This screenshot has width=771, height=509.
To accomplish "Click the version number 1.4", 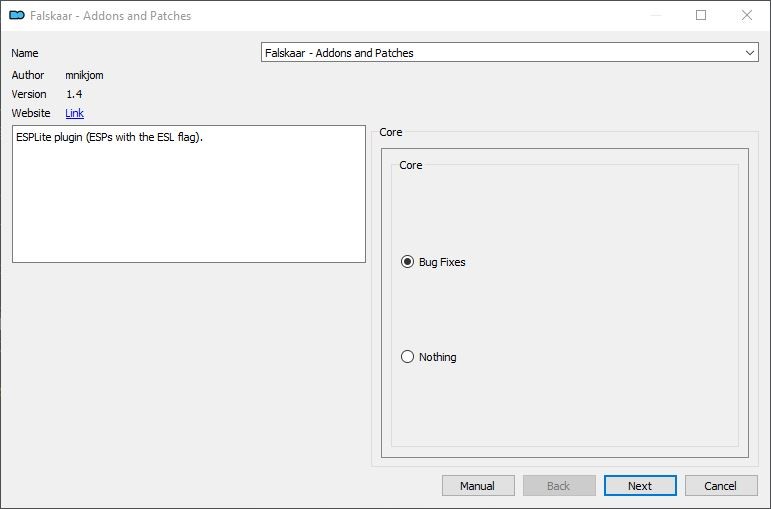I will (74, 94).
